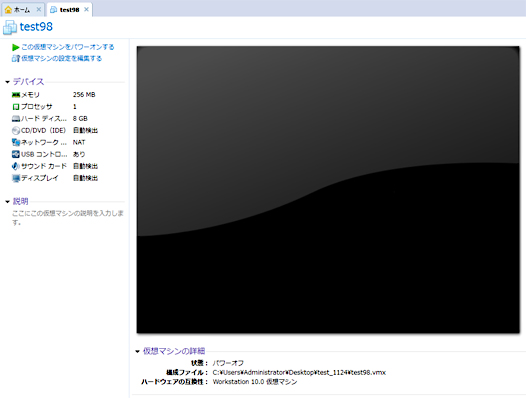The height and width of the screenshot is (398, 526).
Task: Click the test98 title heading
Action: coord(36,27)
